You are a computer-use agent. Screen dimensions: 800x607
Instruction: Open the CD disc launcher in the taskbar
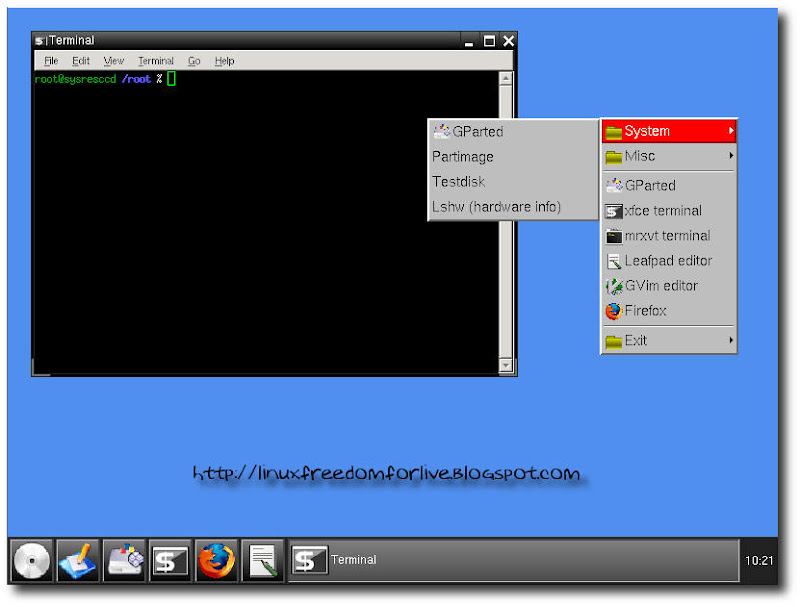pos(32,561)
